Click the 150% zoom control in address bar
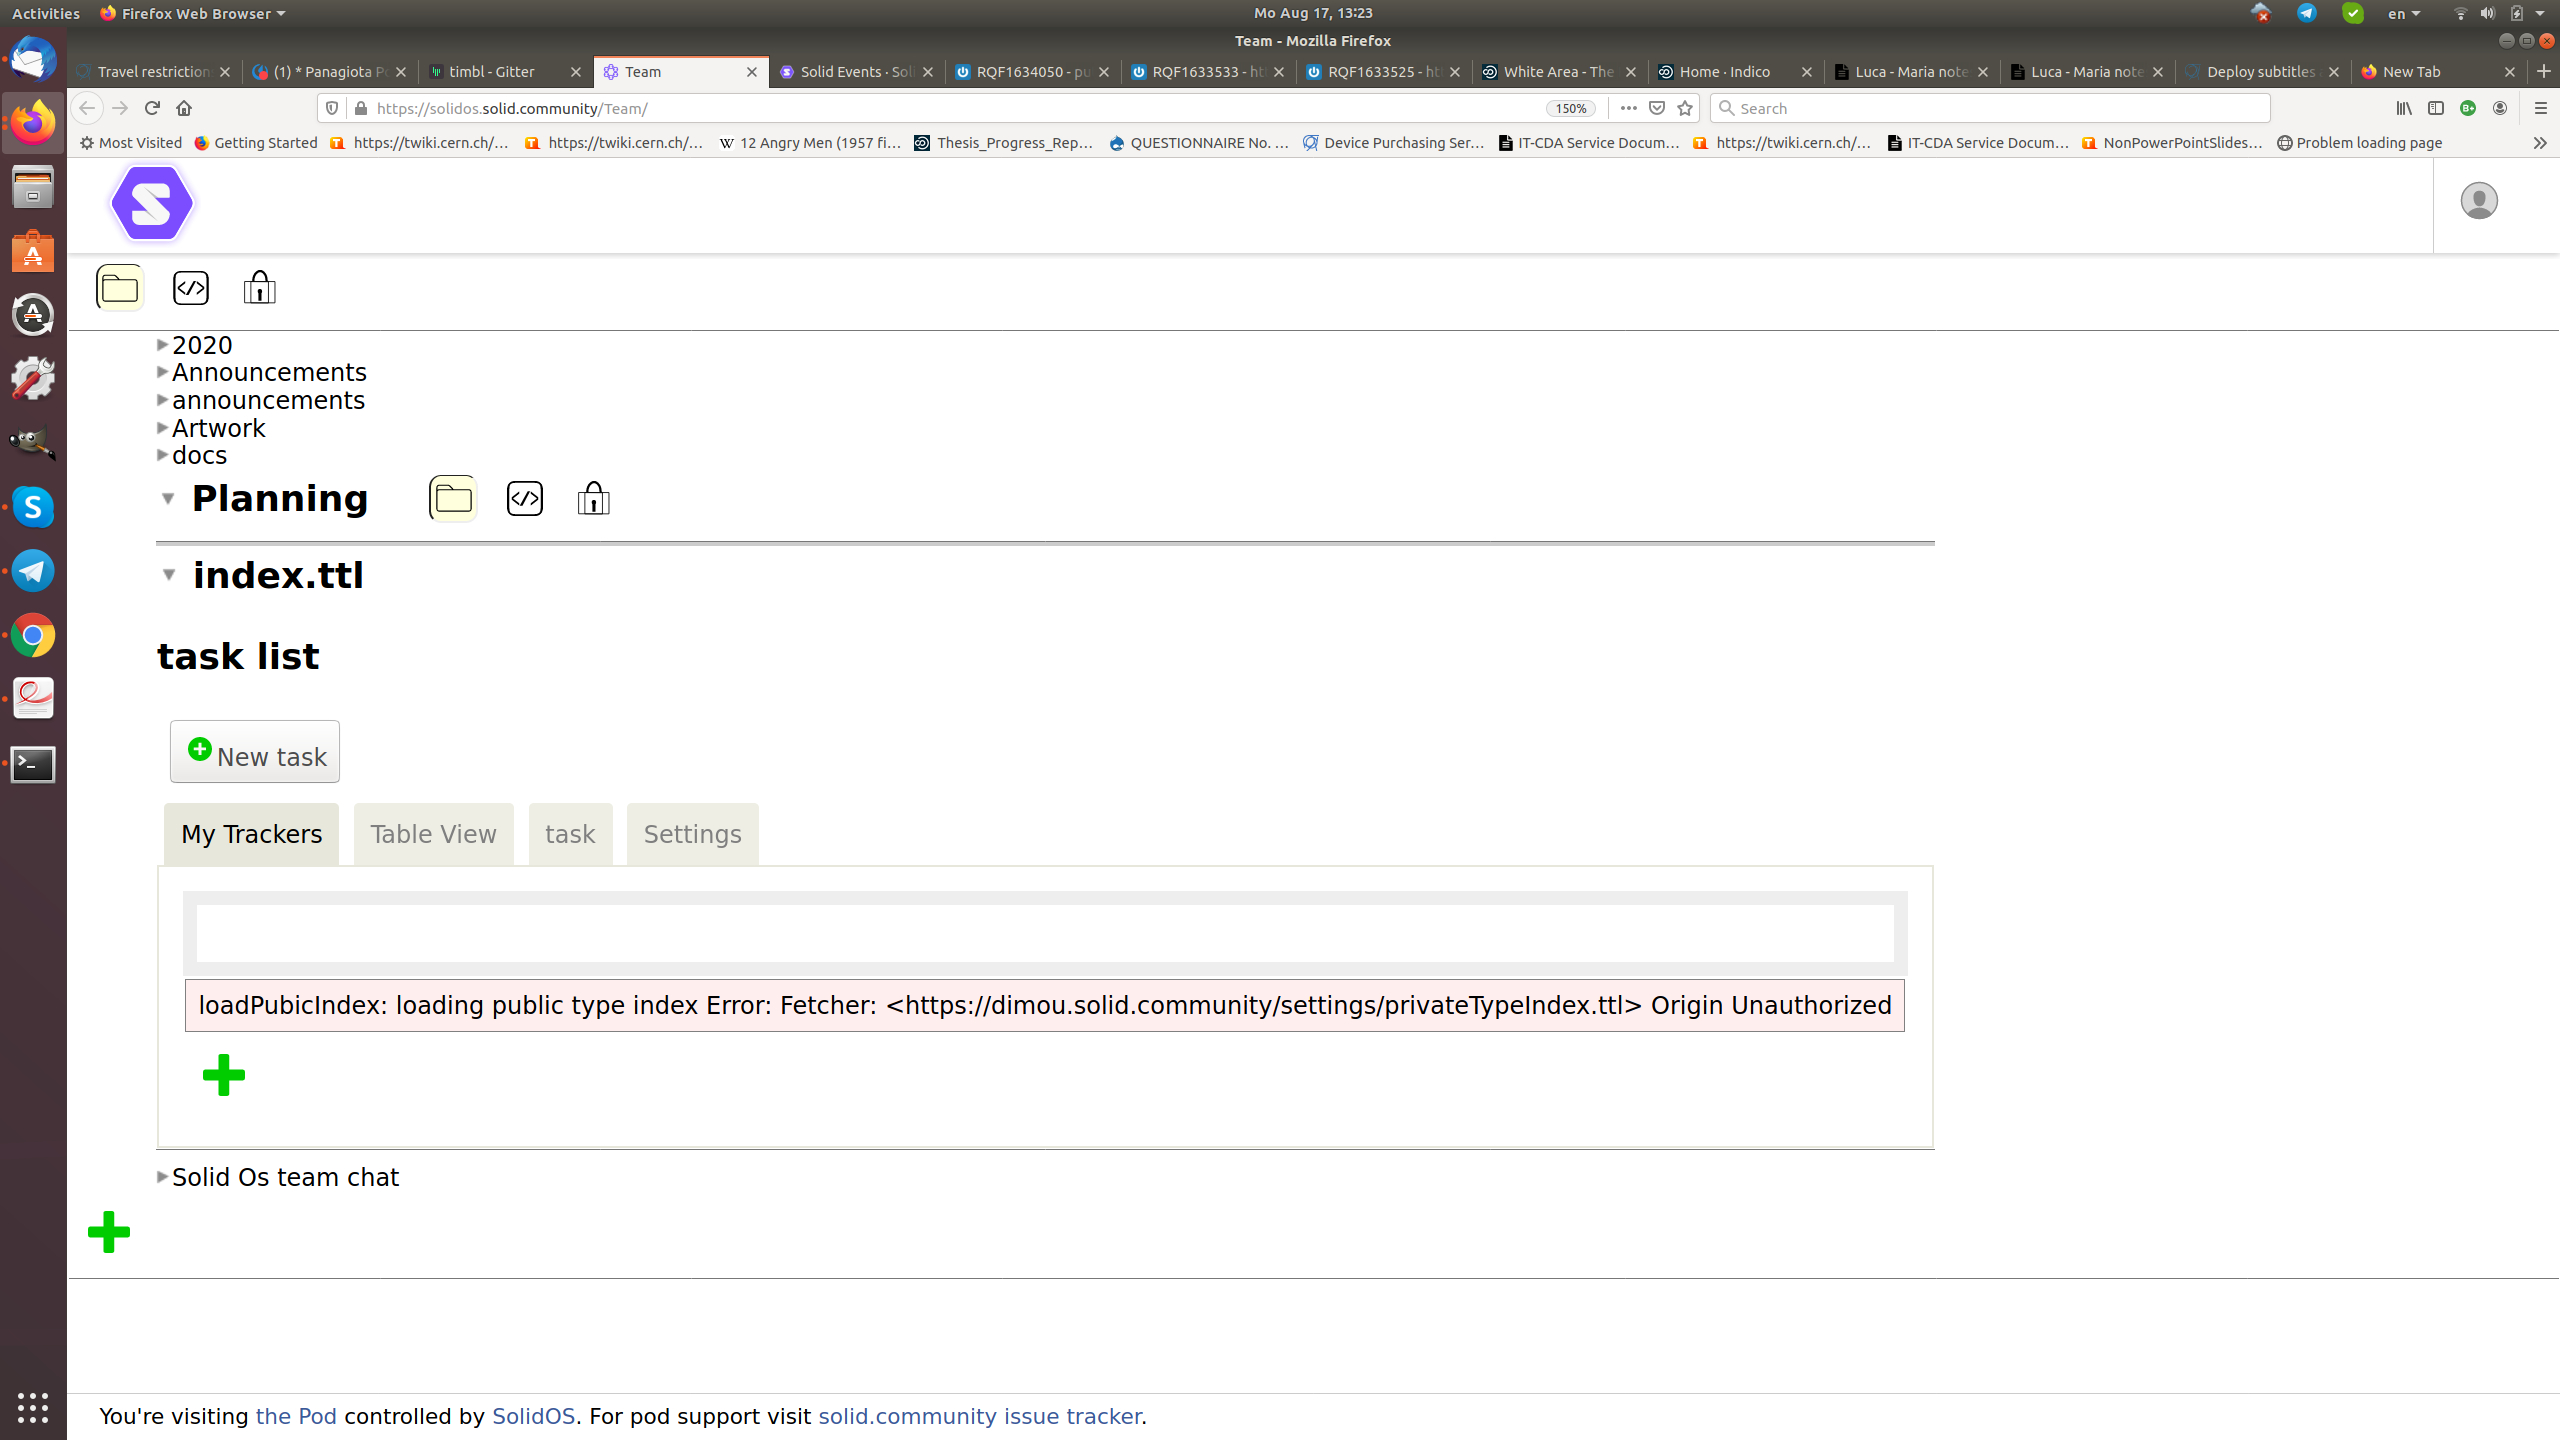2560x1440 pixels. pyautogui.click(x=1568, y=108)
